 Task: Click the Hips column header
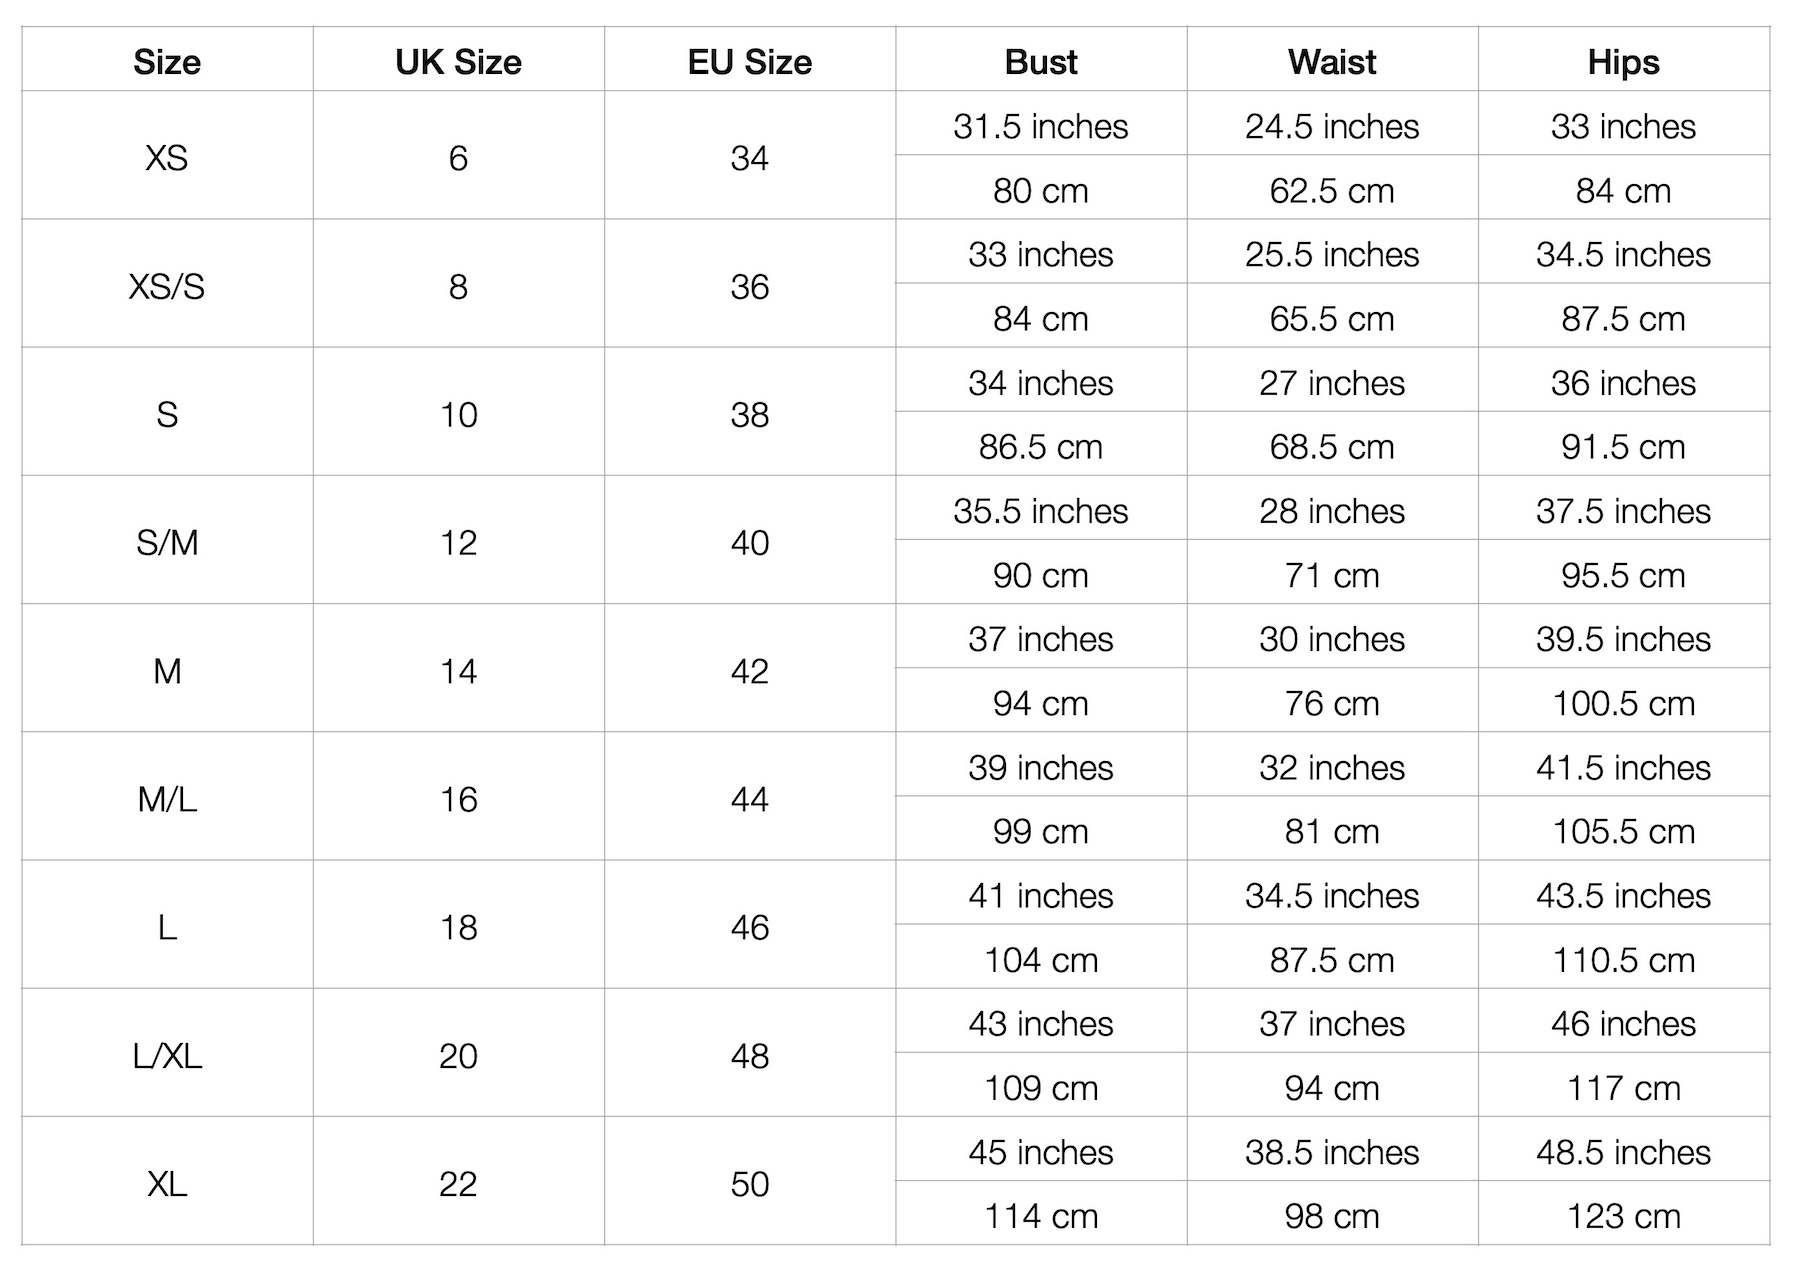(1623, 62)
